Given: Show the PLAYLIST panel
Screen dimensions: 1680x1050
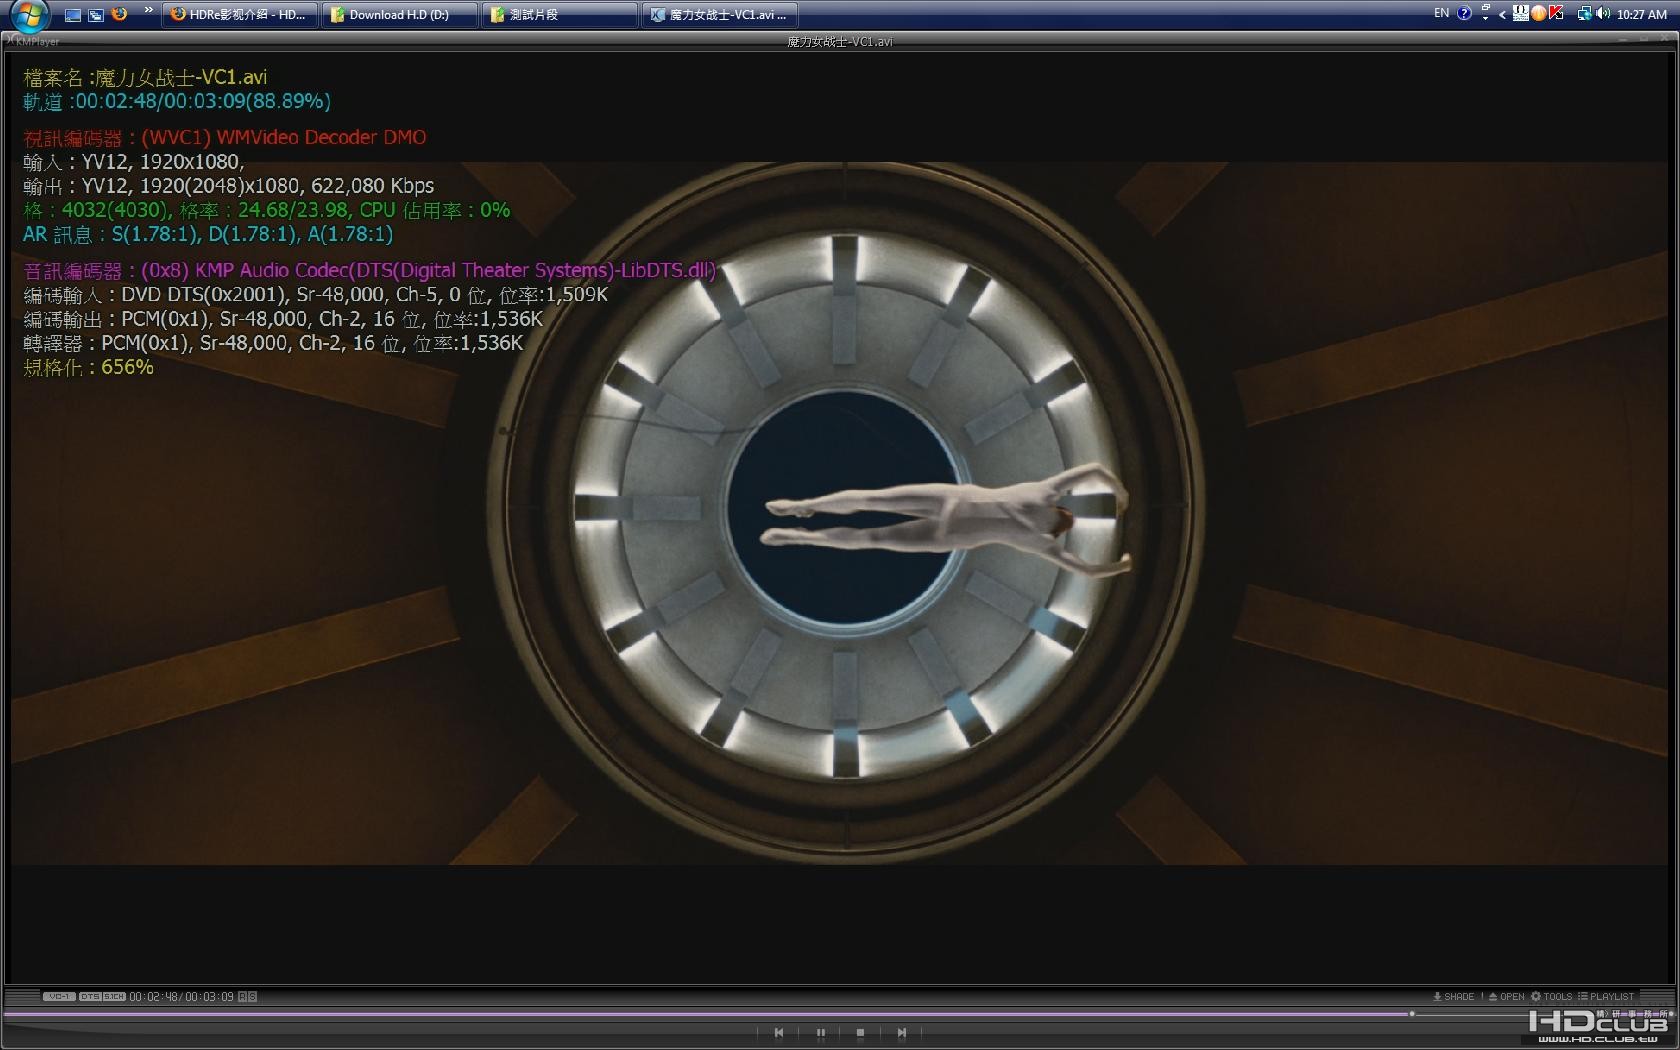Looking at the screenshot, I should 1606,996.
